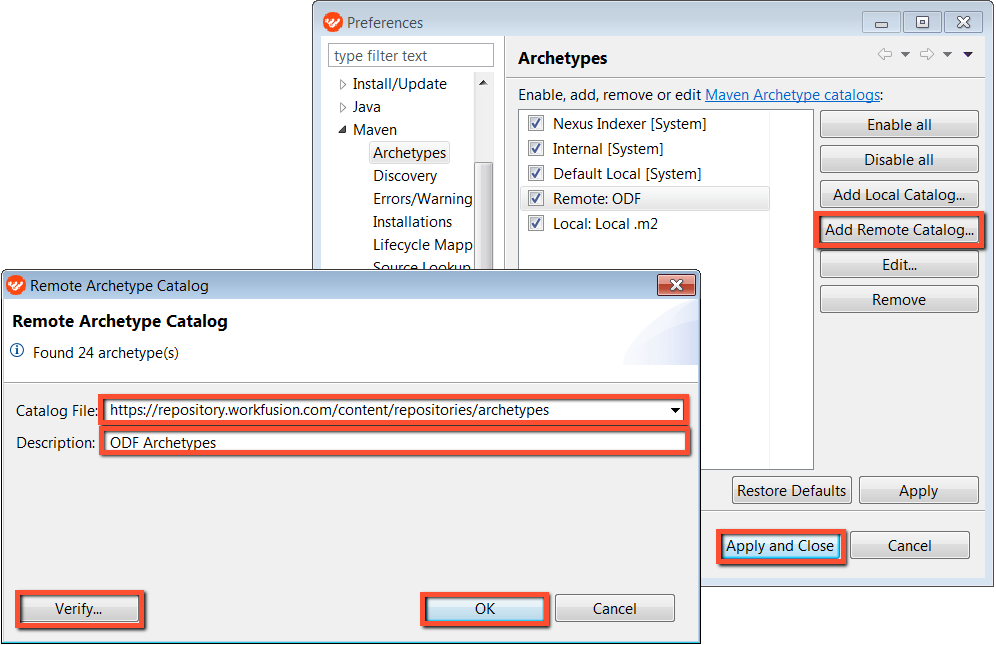
Task: Open Lifecycle Mappings preferences page
Action: coord(422,245)
